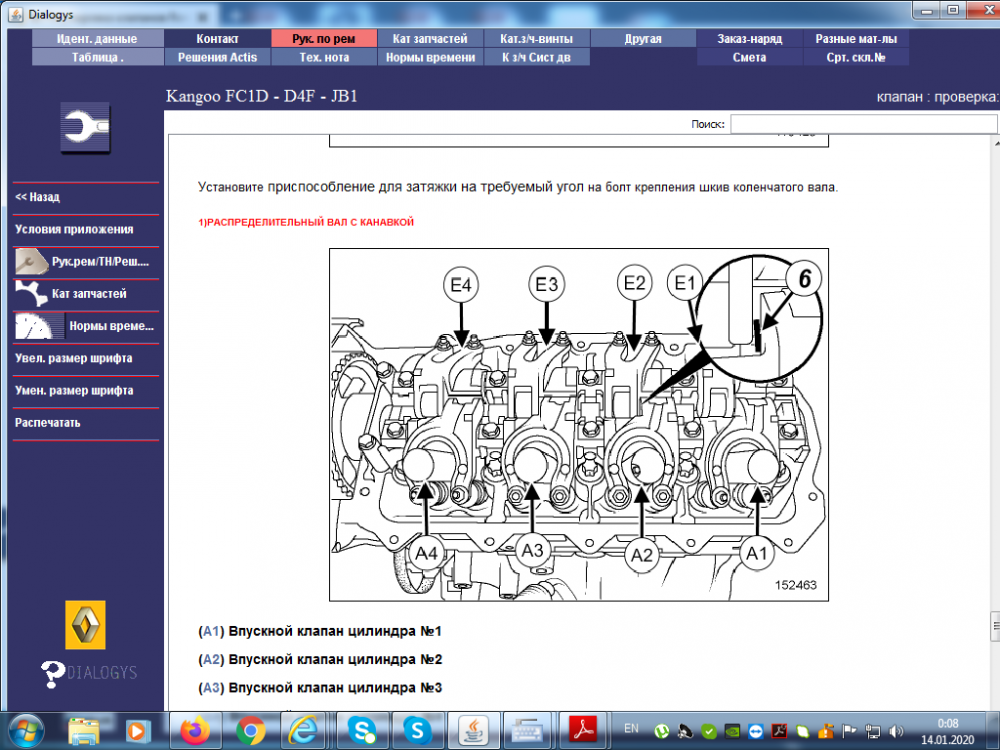
Task: Open the Java application taskbar button
Action: click(x=473, y=730)
